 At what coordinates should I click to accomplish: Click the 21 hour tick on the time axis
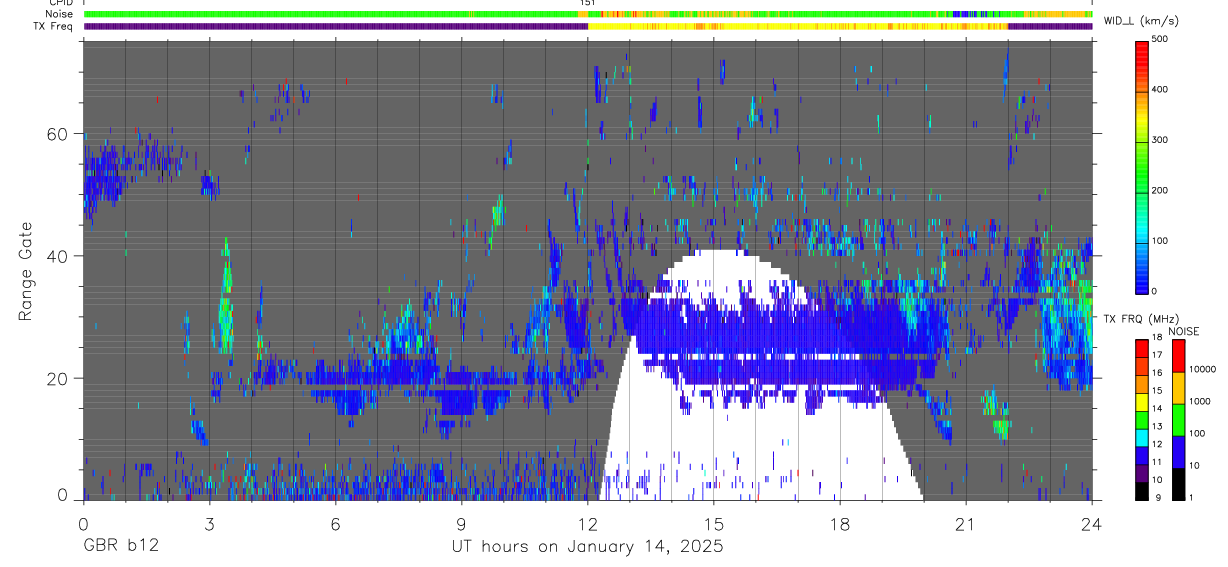(x=965, y=523)
